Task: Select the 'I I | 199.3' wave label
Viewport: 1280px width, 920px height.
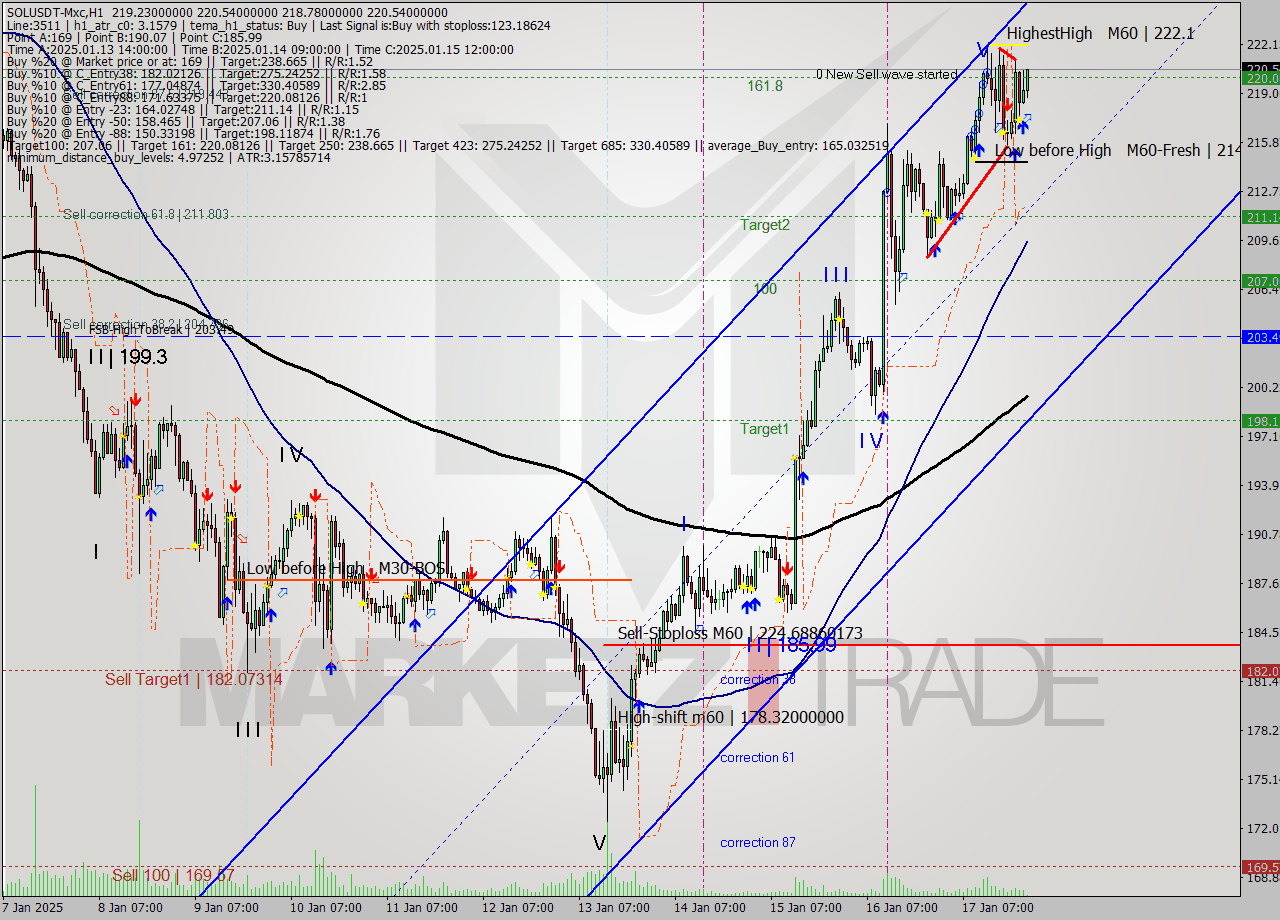Action: coord(127,356)
